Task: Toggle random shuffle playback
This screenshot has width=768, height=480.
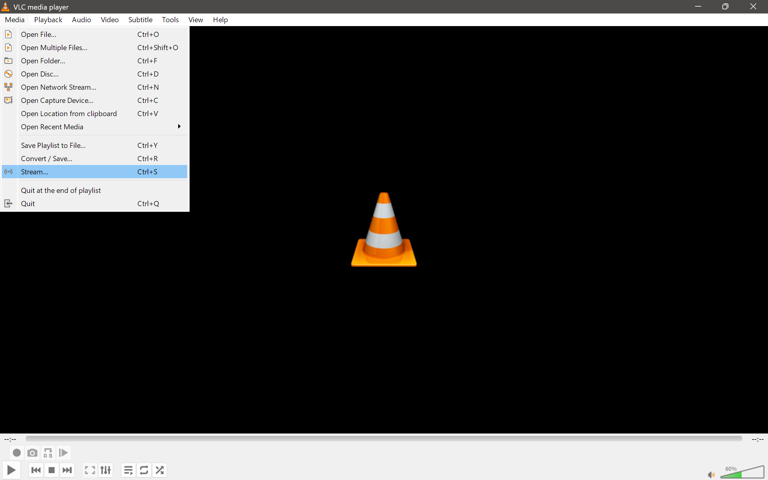Action: click(159, 470)
